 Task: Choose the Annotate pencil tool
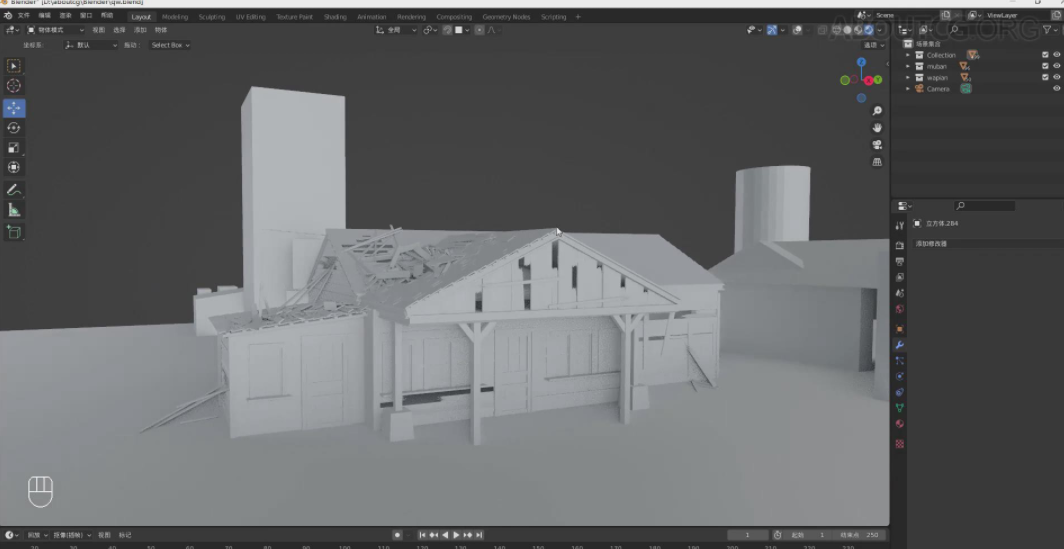pos(14,189)
